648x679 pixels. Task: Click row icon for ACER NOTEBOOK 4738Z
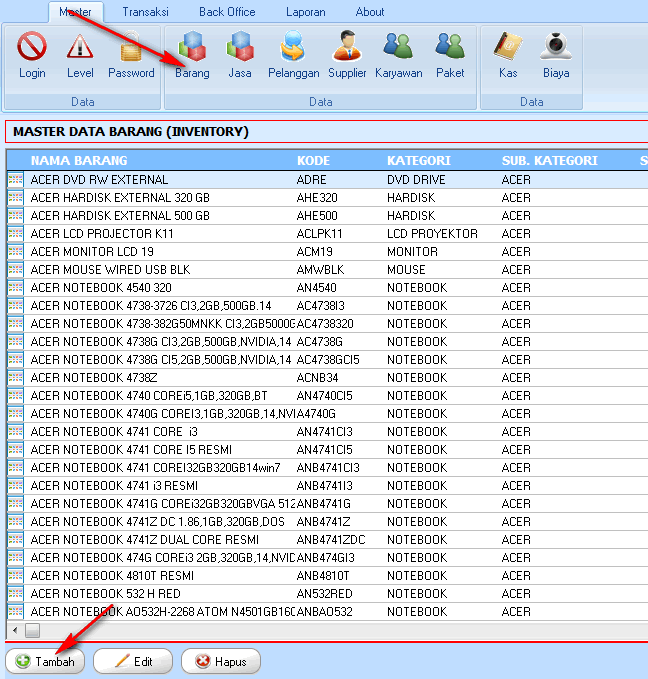[16, 378]
